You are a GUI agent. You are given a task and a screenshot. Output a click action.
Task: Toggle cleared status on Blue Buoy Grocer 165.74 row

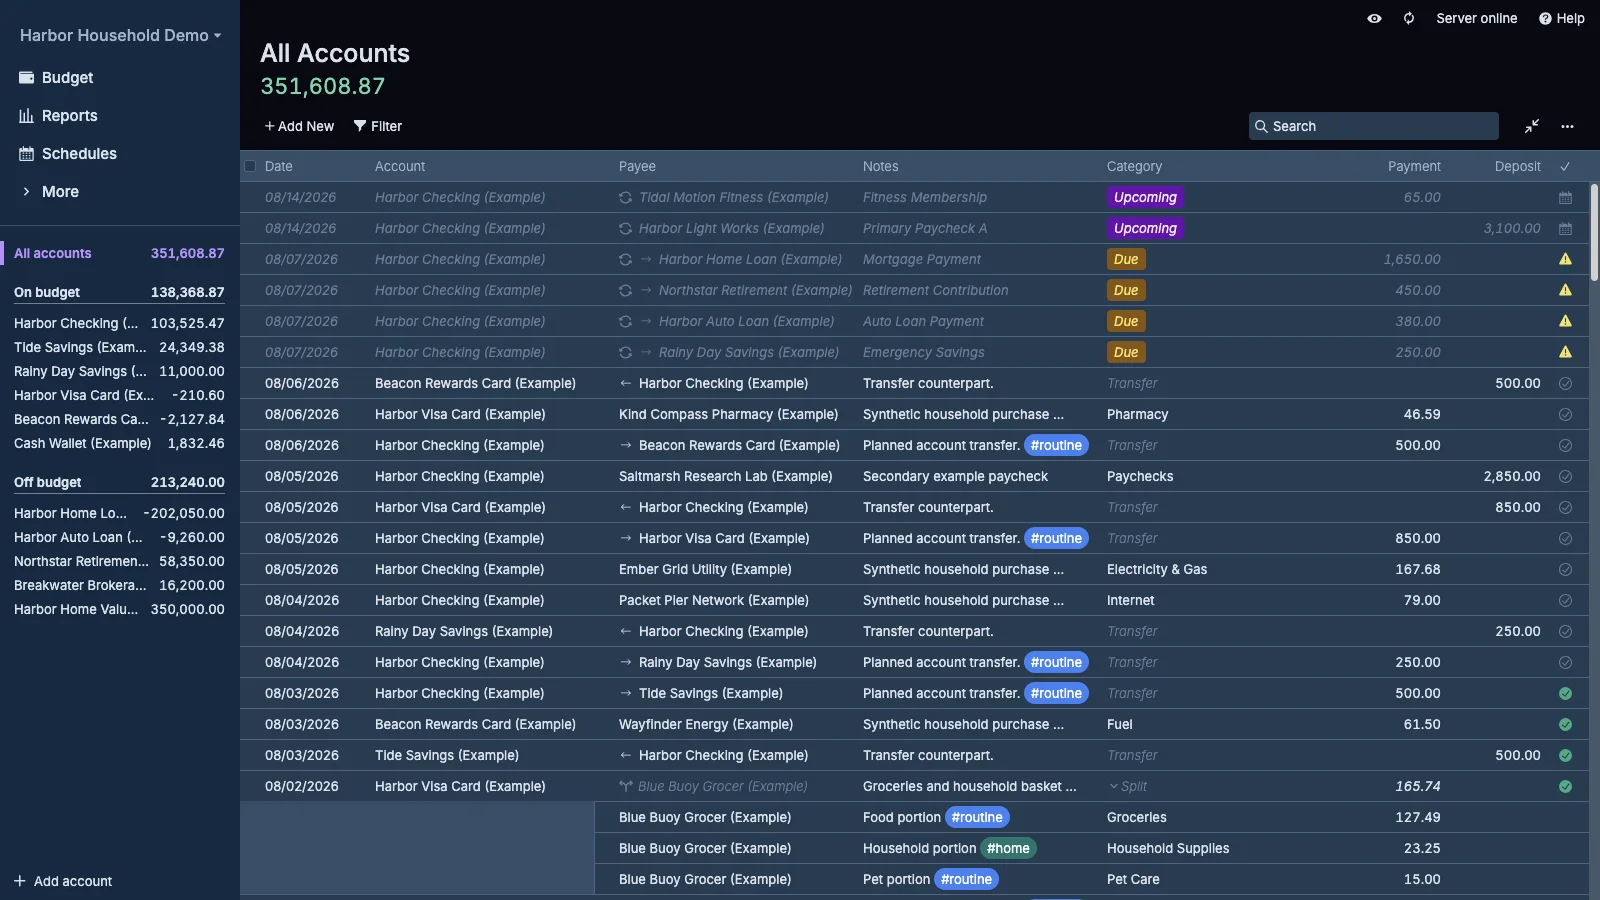point(1565,786)
